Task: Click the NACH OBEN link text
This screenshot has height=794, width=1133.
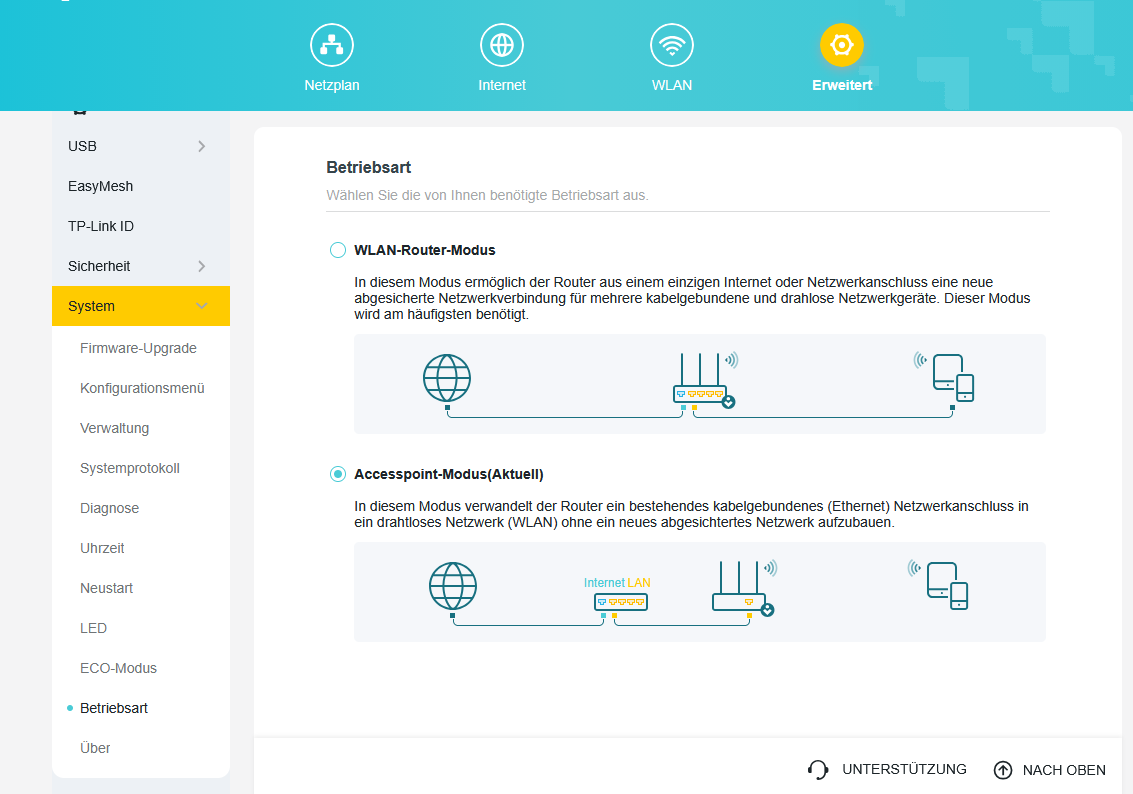Action: click(1064, 770)
